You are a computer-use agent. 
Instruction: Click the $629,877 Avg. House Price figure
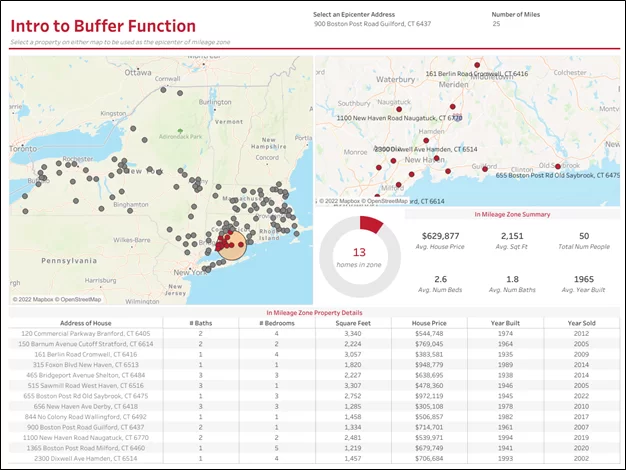tap(440, 236)
